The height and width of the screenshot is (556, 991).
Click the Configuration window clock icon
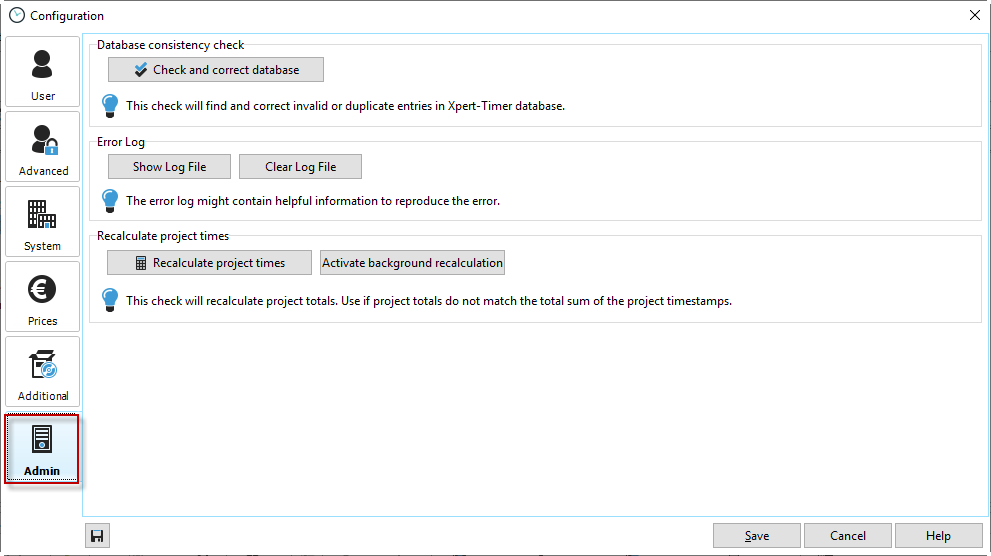point(16,15)
